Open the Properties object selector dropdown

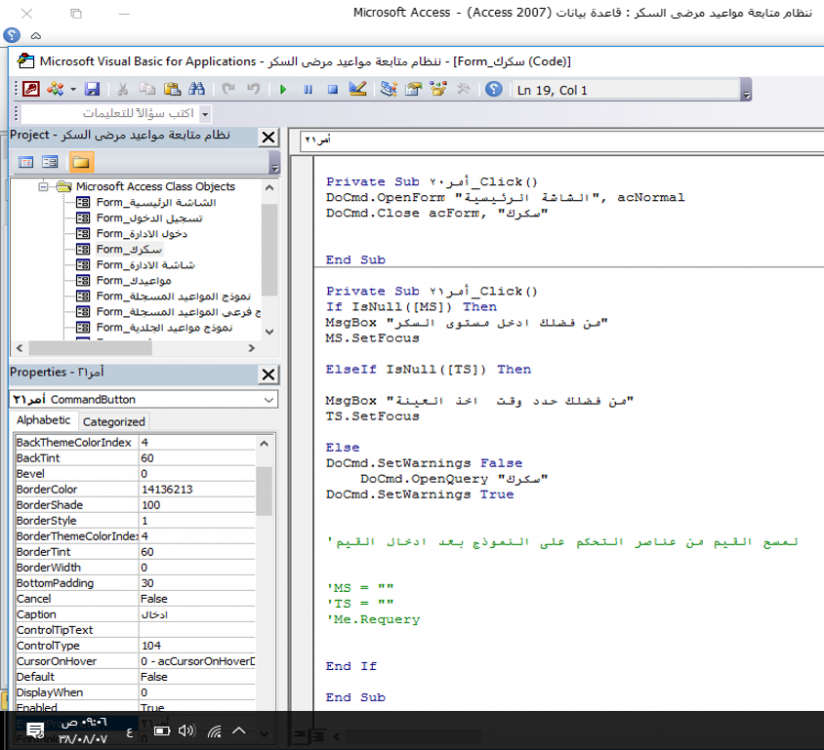point(269,400)
